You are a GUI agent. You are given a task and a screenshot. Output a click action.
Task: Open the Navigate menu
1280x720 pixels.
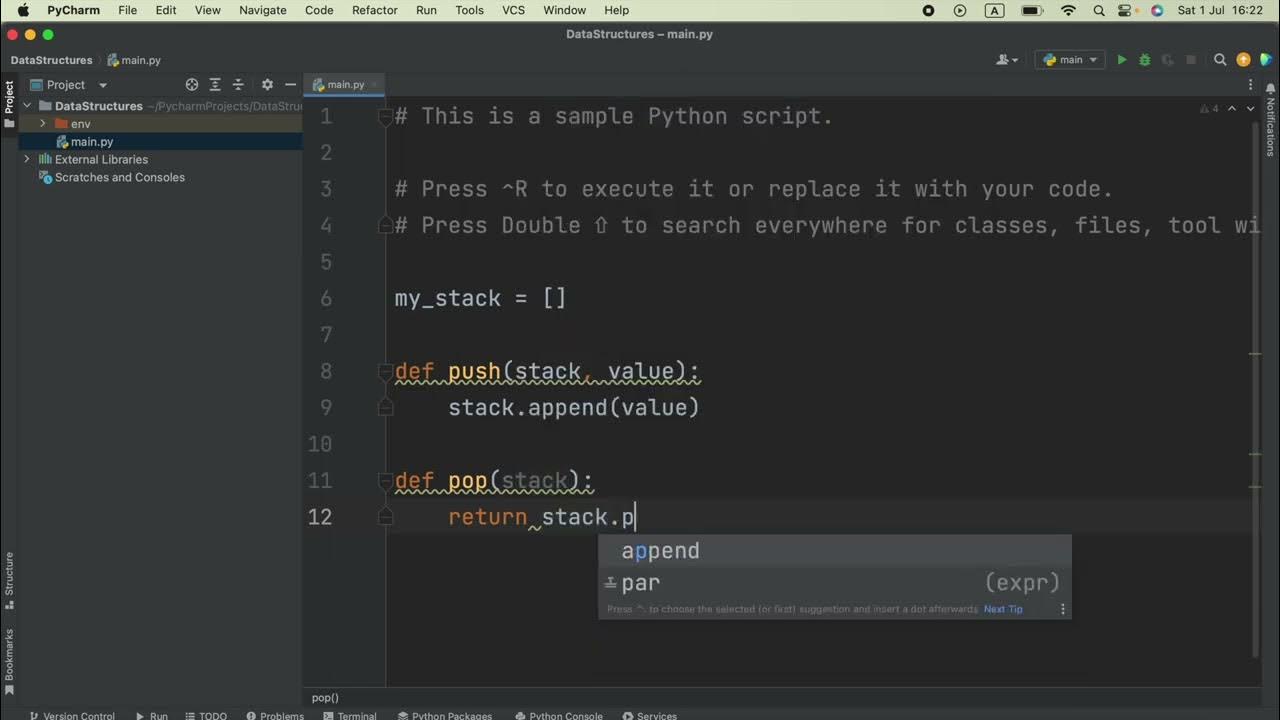pos(263,10)
